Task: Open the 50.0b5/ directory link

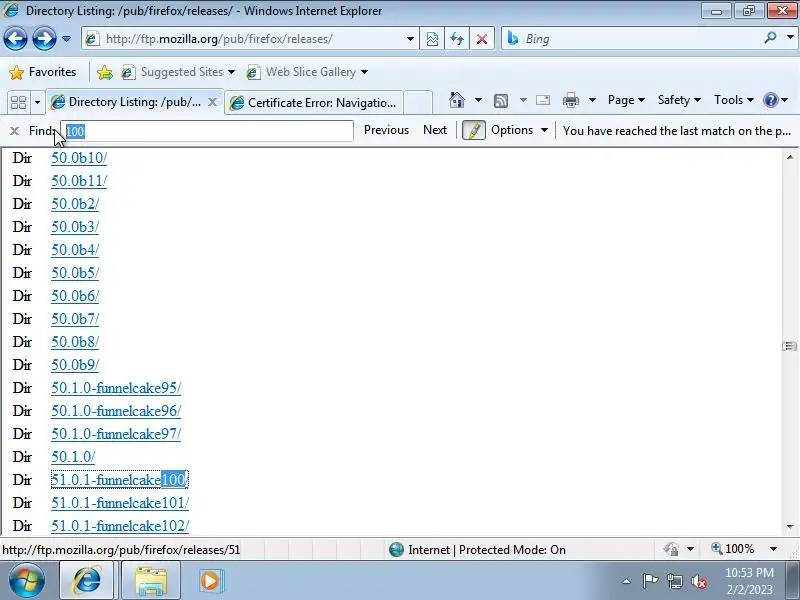Action: point(75,273)
